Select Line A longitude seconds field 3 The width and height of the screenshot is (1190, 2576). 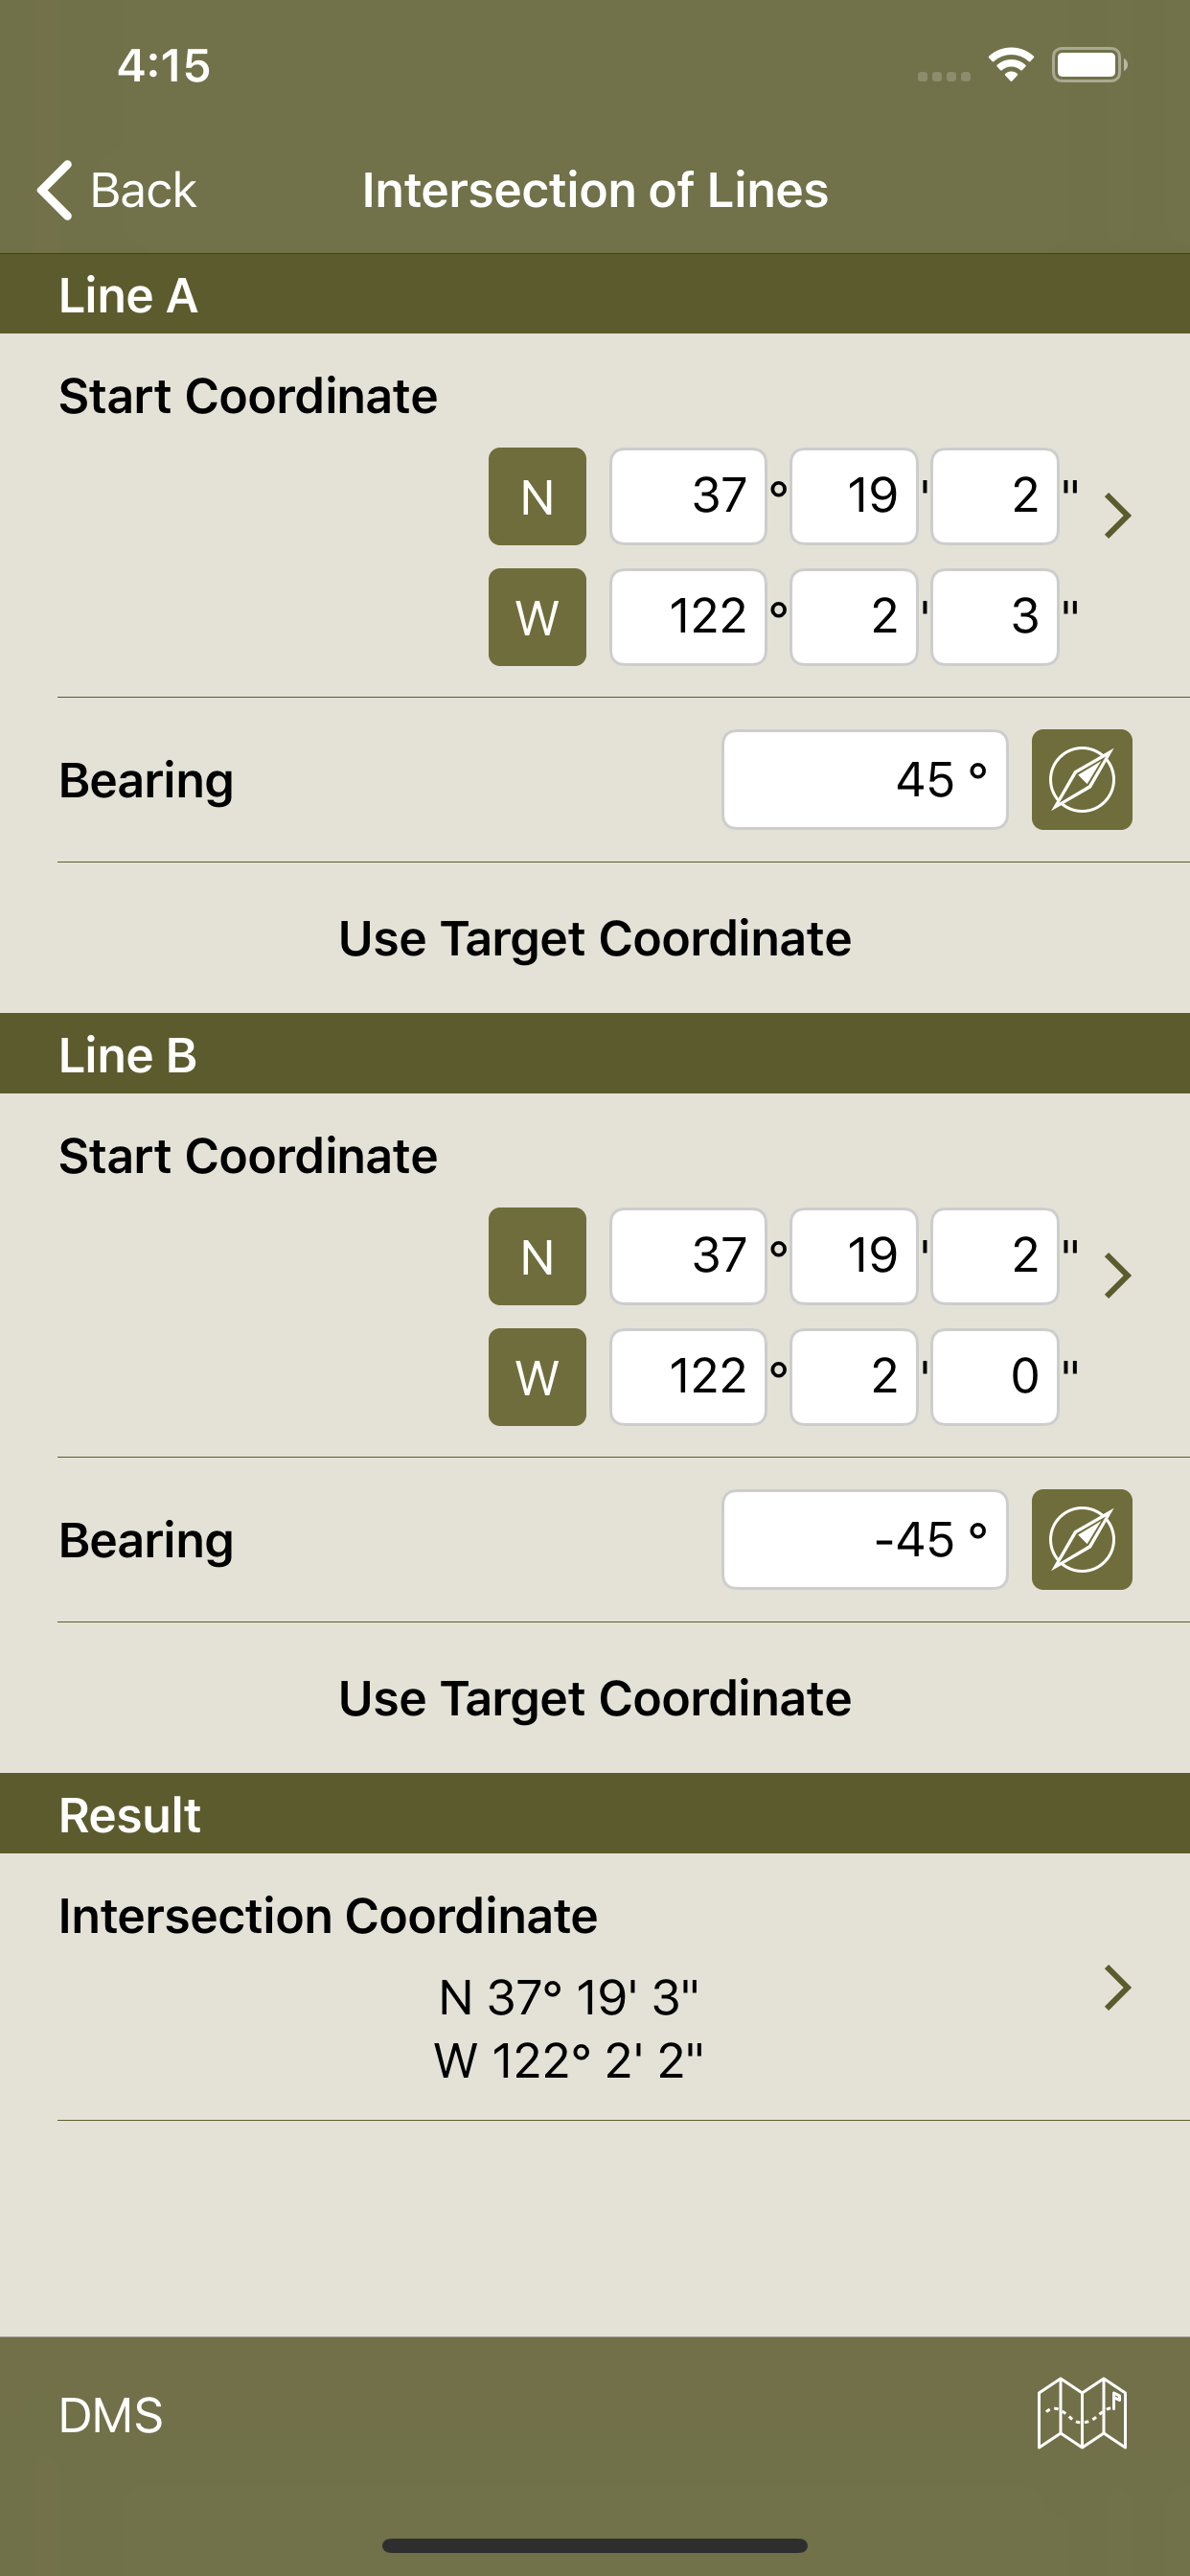coord(995,617)
